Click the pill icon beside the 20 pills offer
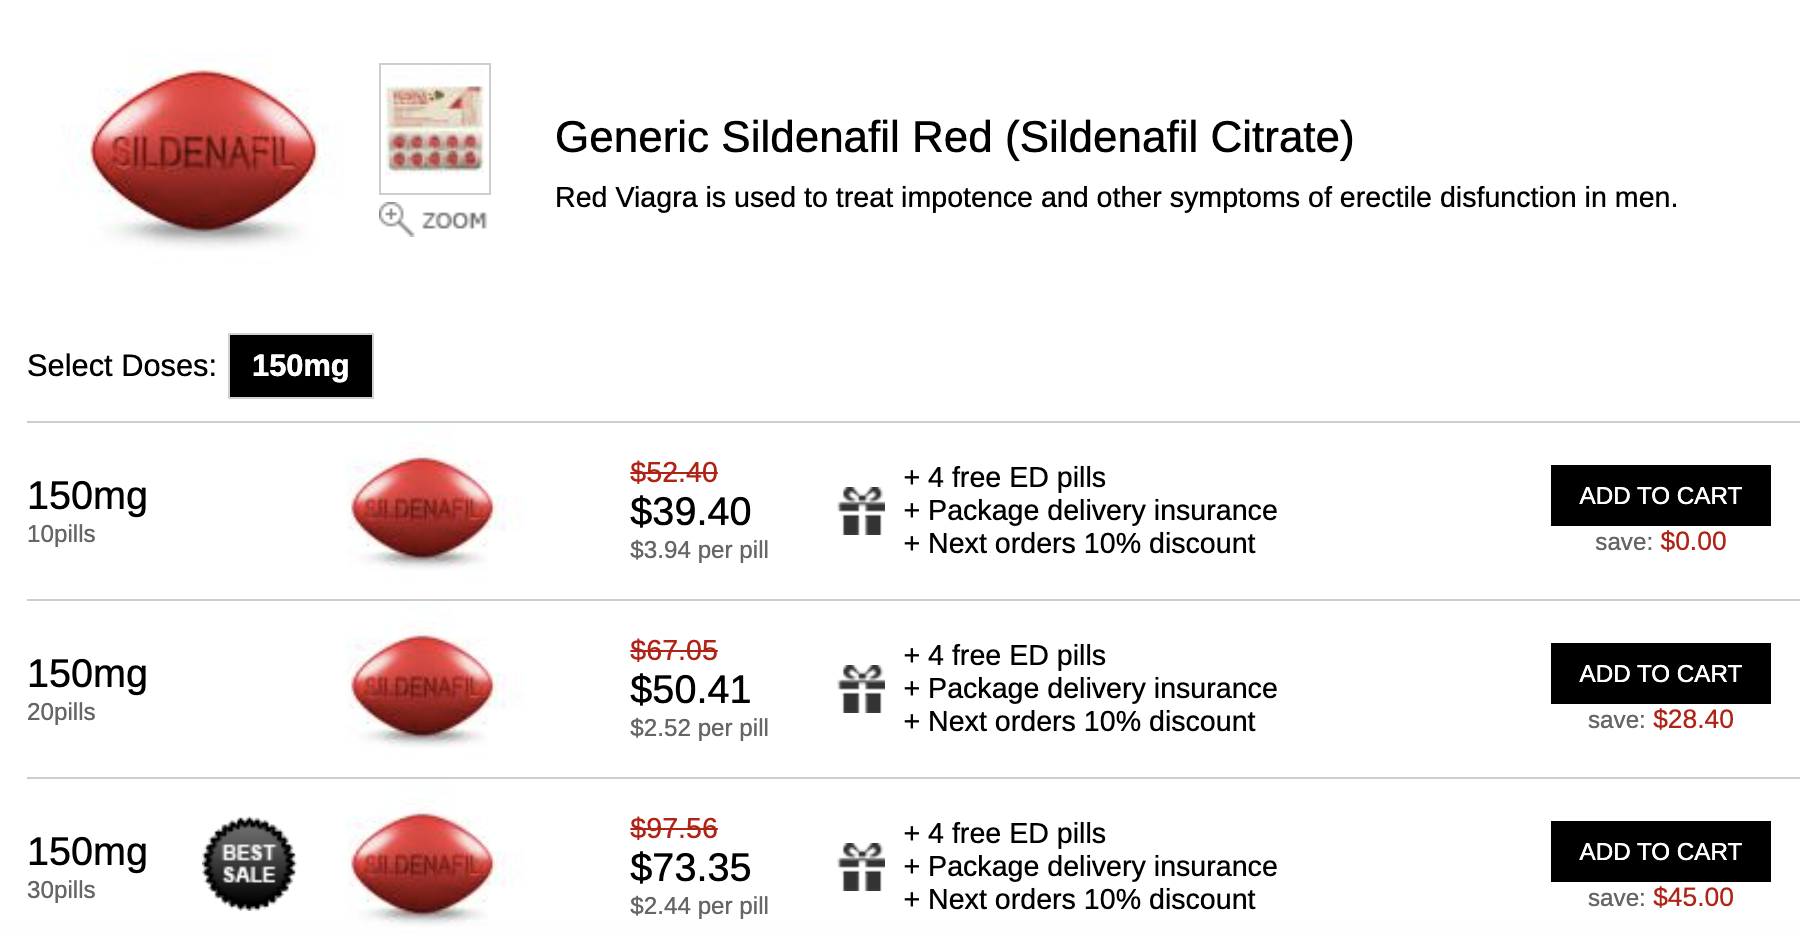 421,686
